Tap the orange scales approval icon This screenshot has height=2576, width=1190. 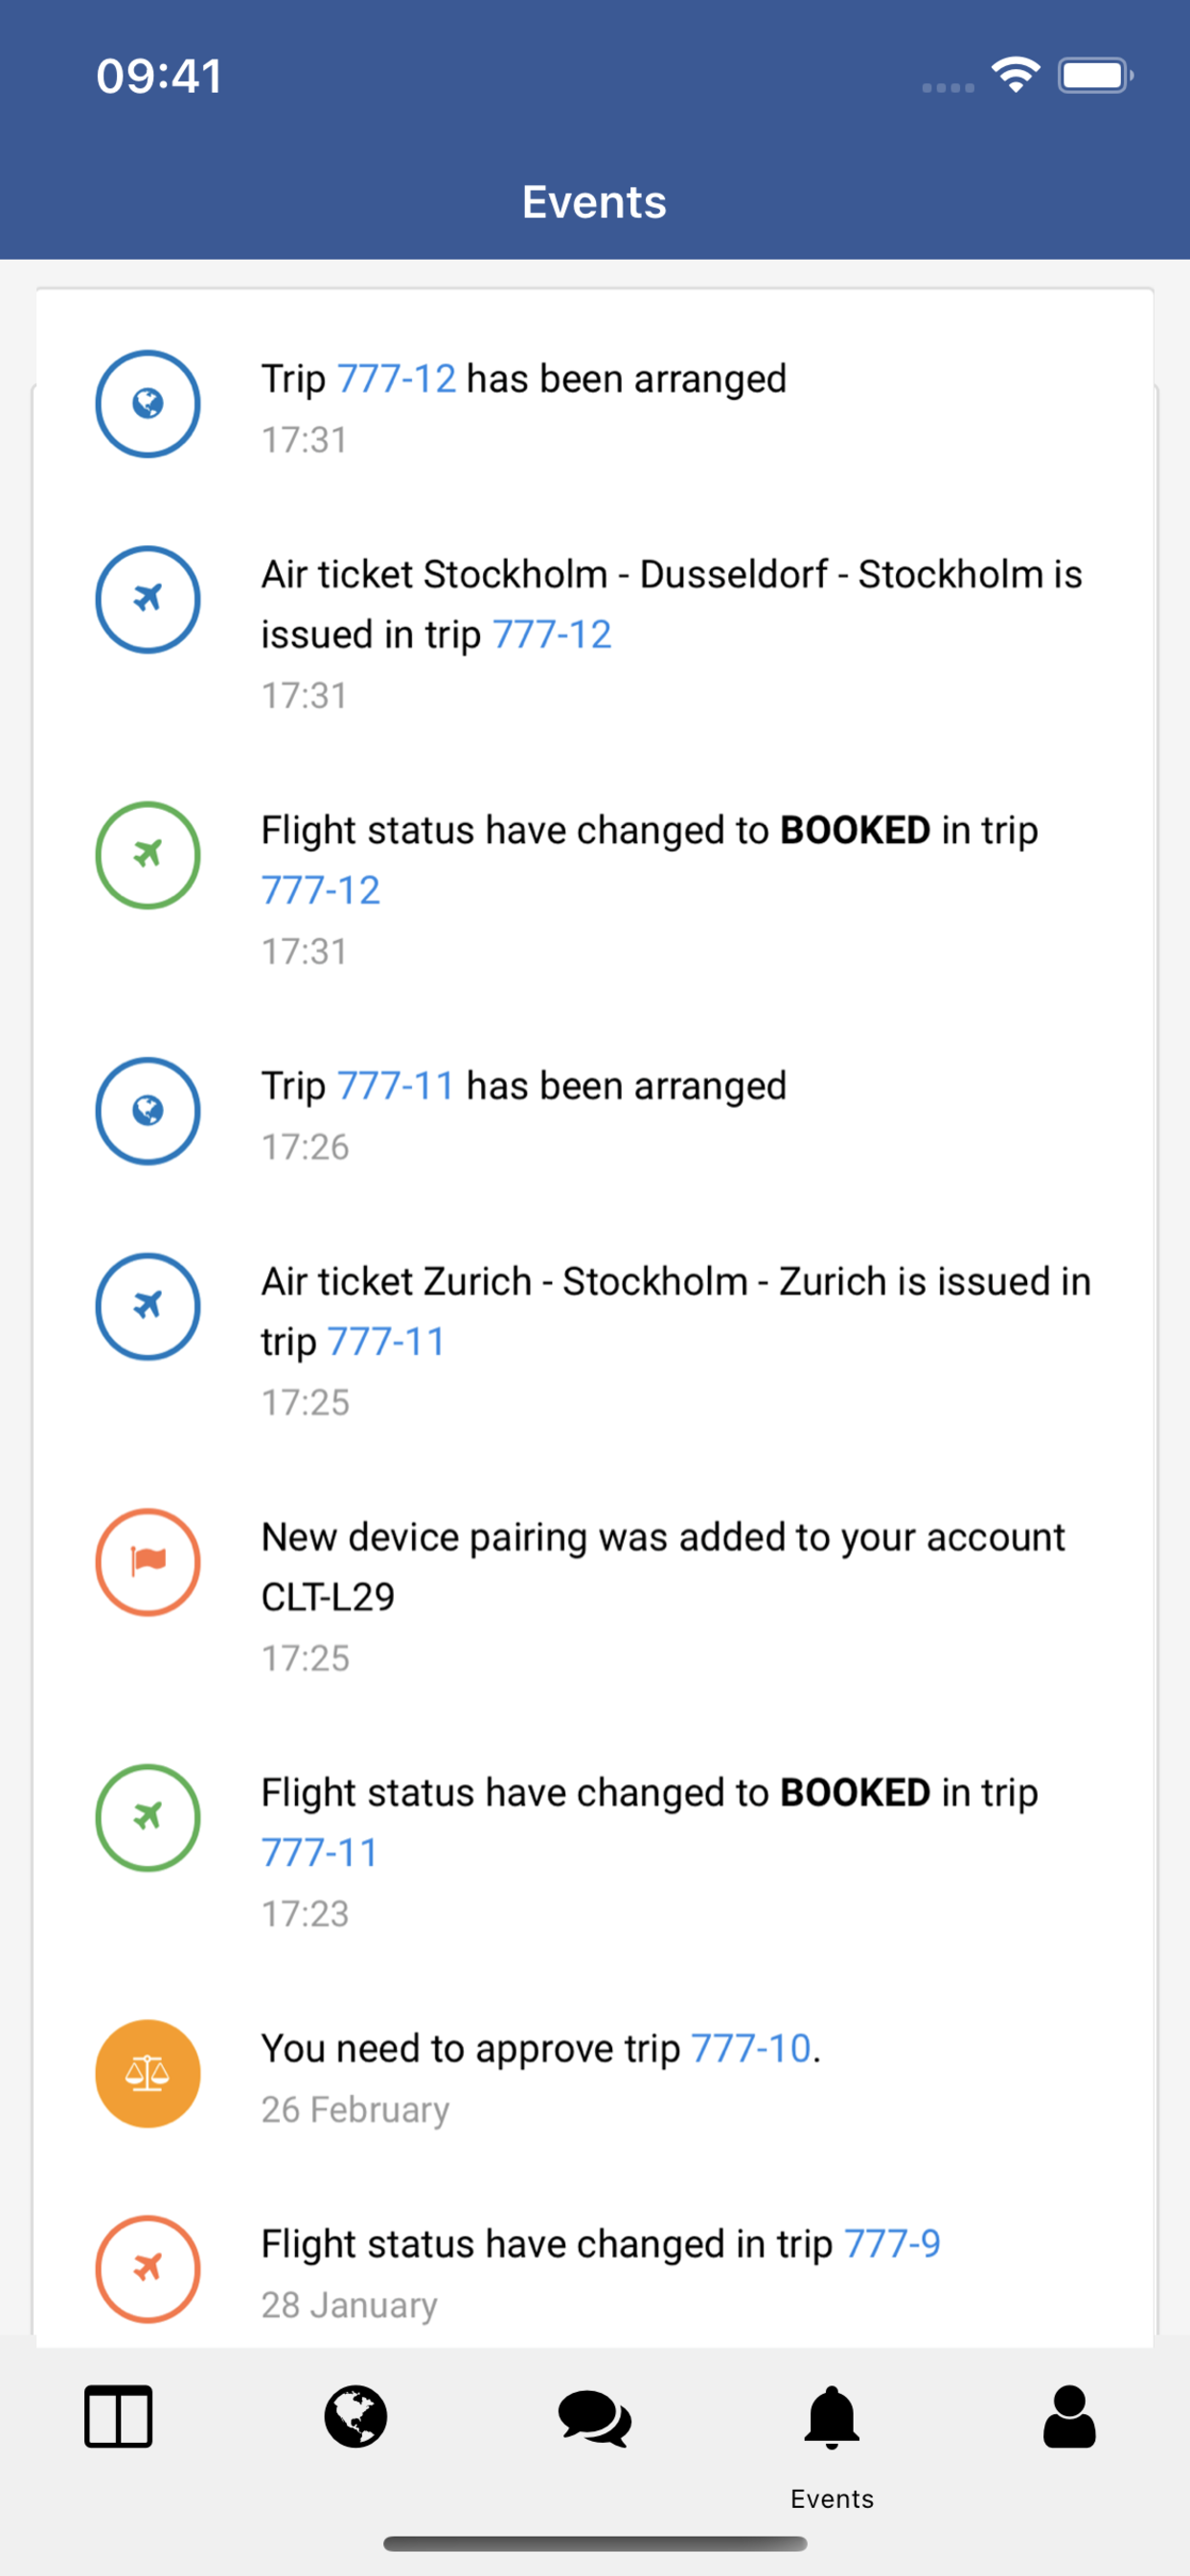click(148, 2073)
